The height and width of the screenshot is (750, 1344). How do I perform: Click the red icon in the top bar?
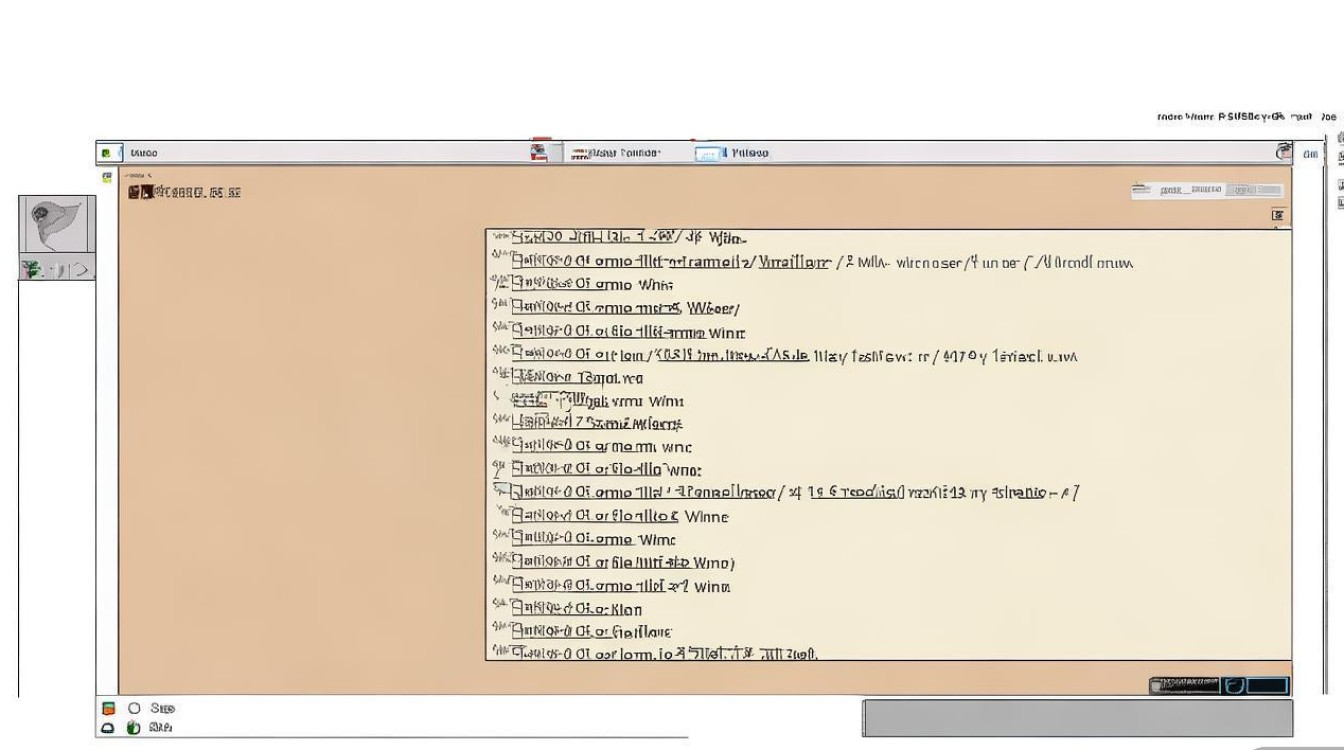tap(539, 152)
